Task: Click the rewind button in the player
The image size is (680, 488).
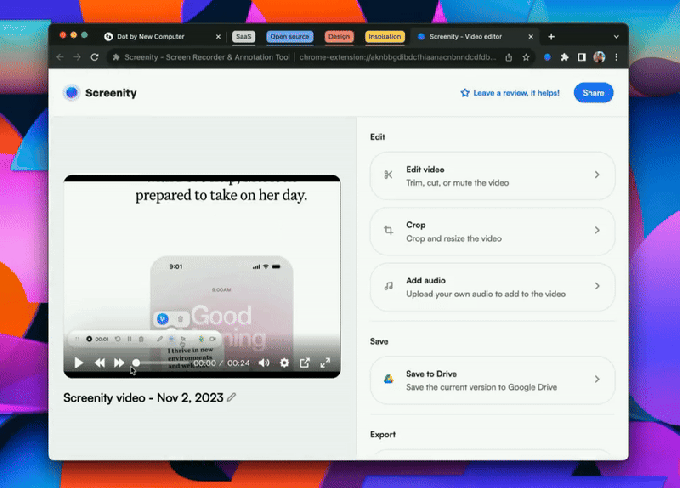Action: point(100,363)
